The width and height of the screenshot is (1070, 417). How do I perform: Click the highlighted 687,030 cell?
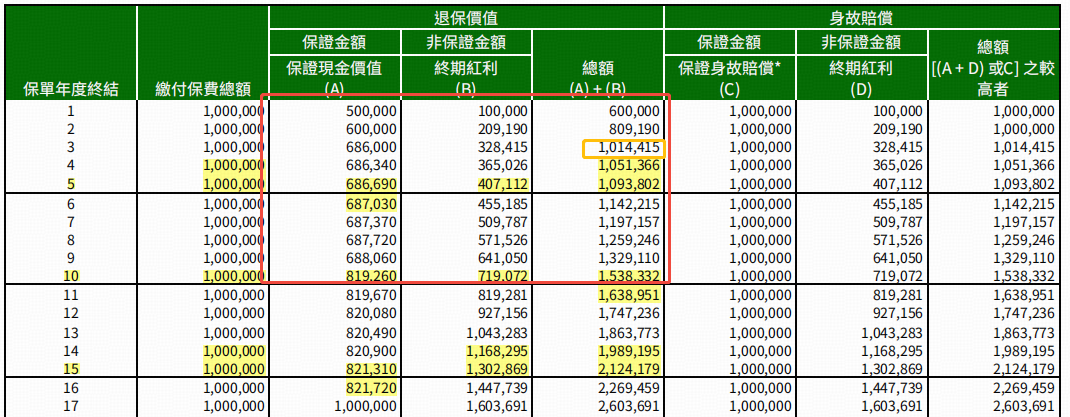pyautogui.click(x=370, y=203)
